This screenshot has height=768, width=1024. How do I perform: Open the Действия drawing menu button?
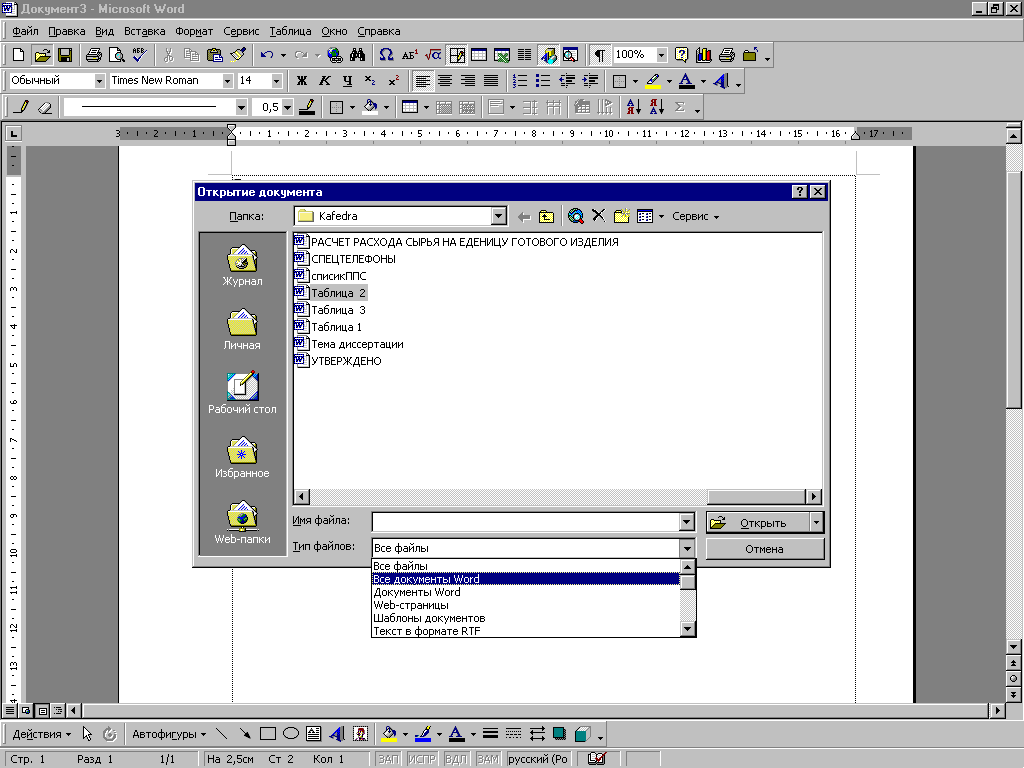[41, 734]
